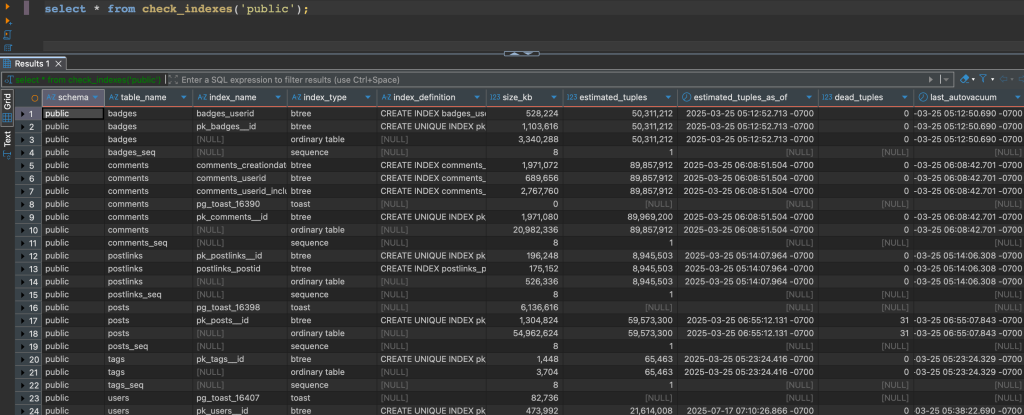Open the index_type column filter dropdown
Viewport: 1024px width, 415px height.
[368, 97]
